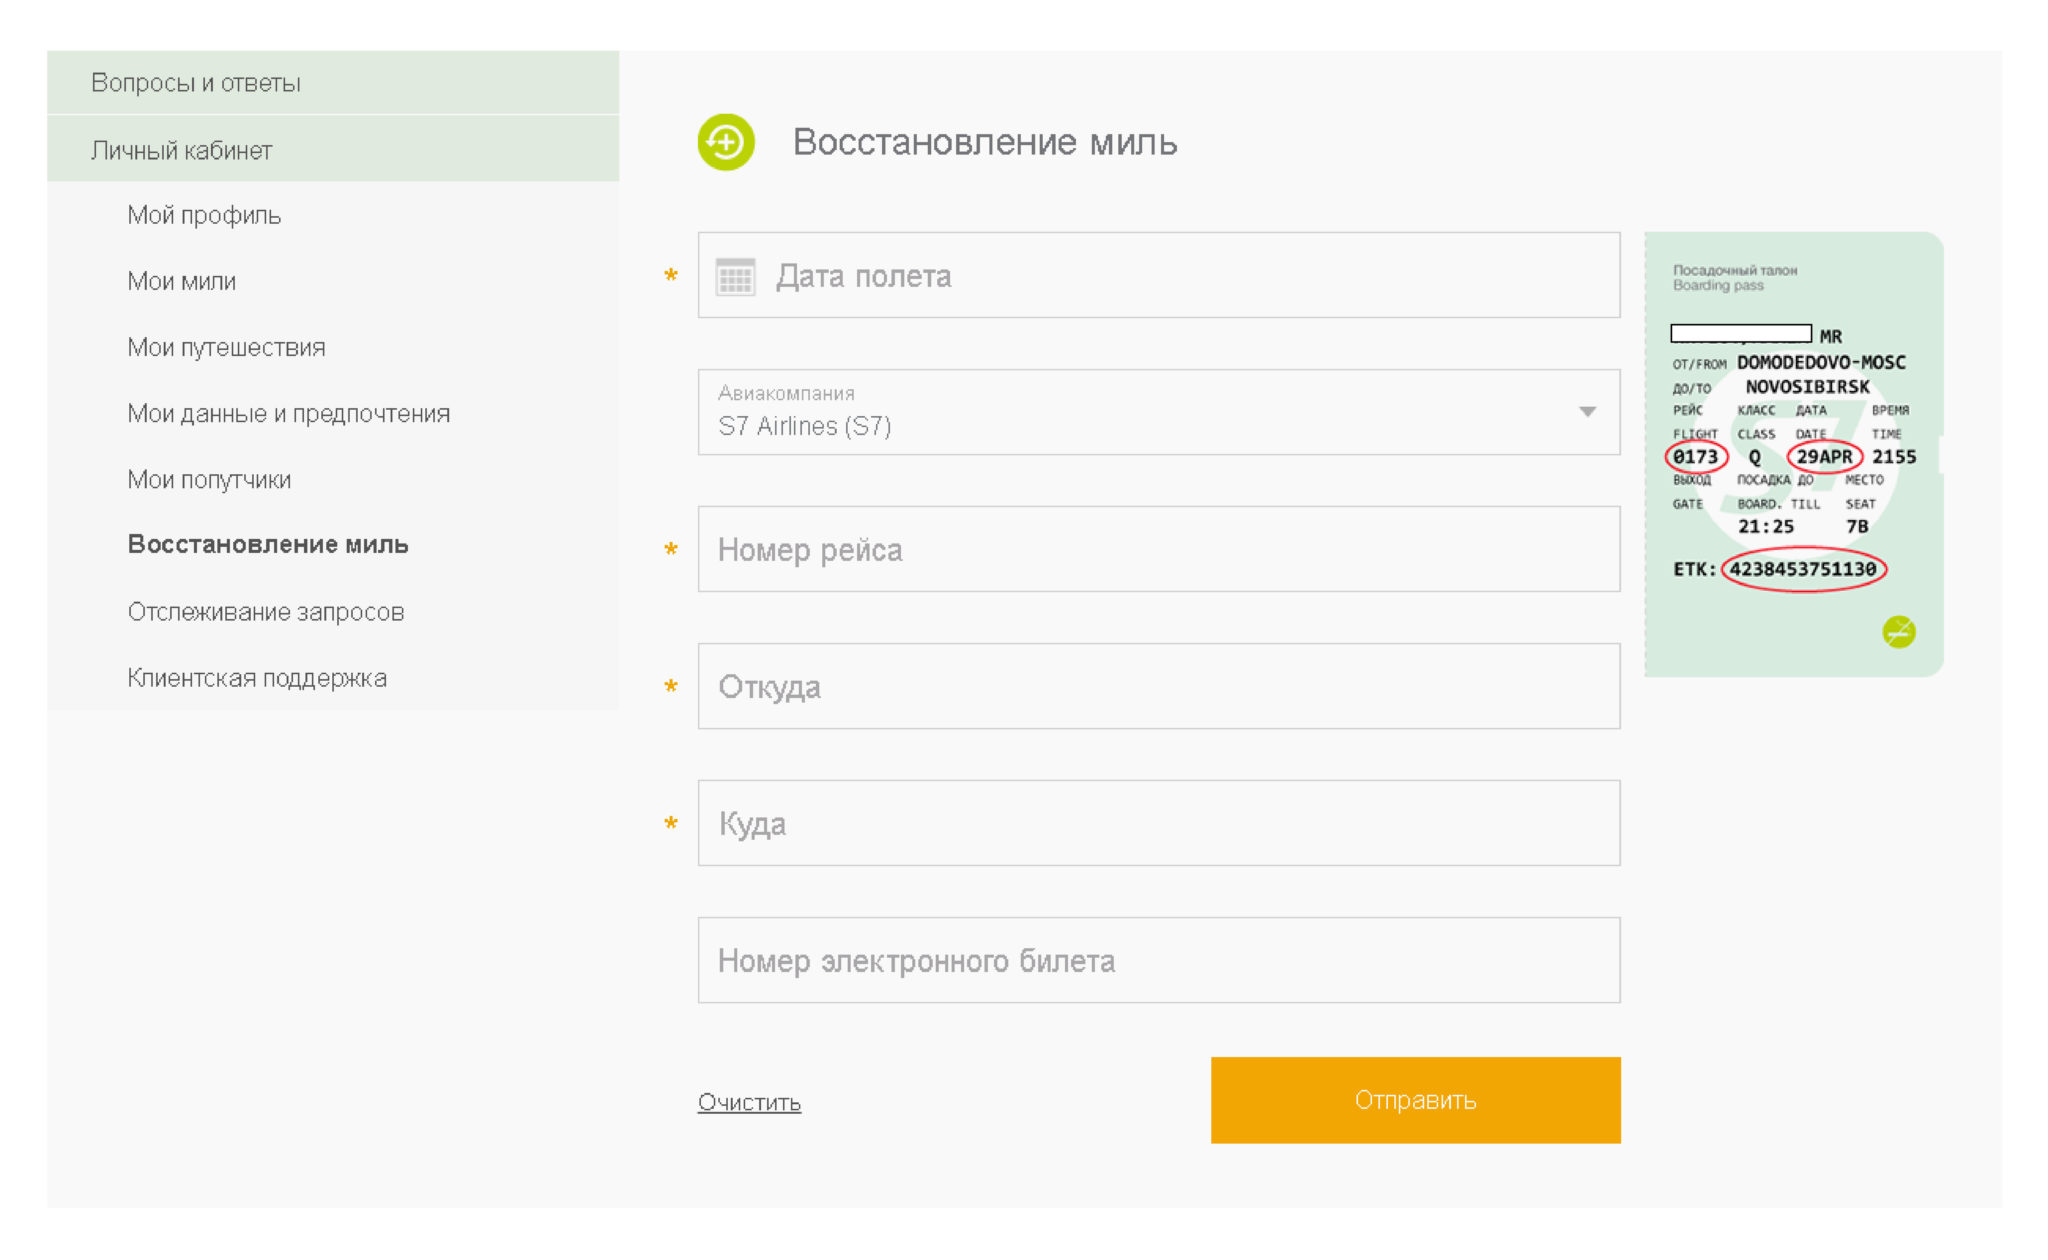The image size is (2048, 1260).
Task: Open the calendar icon in flight date field
Action: pyautogui.click(x=735, y=276)
